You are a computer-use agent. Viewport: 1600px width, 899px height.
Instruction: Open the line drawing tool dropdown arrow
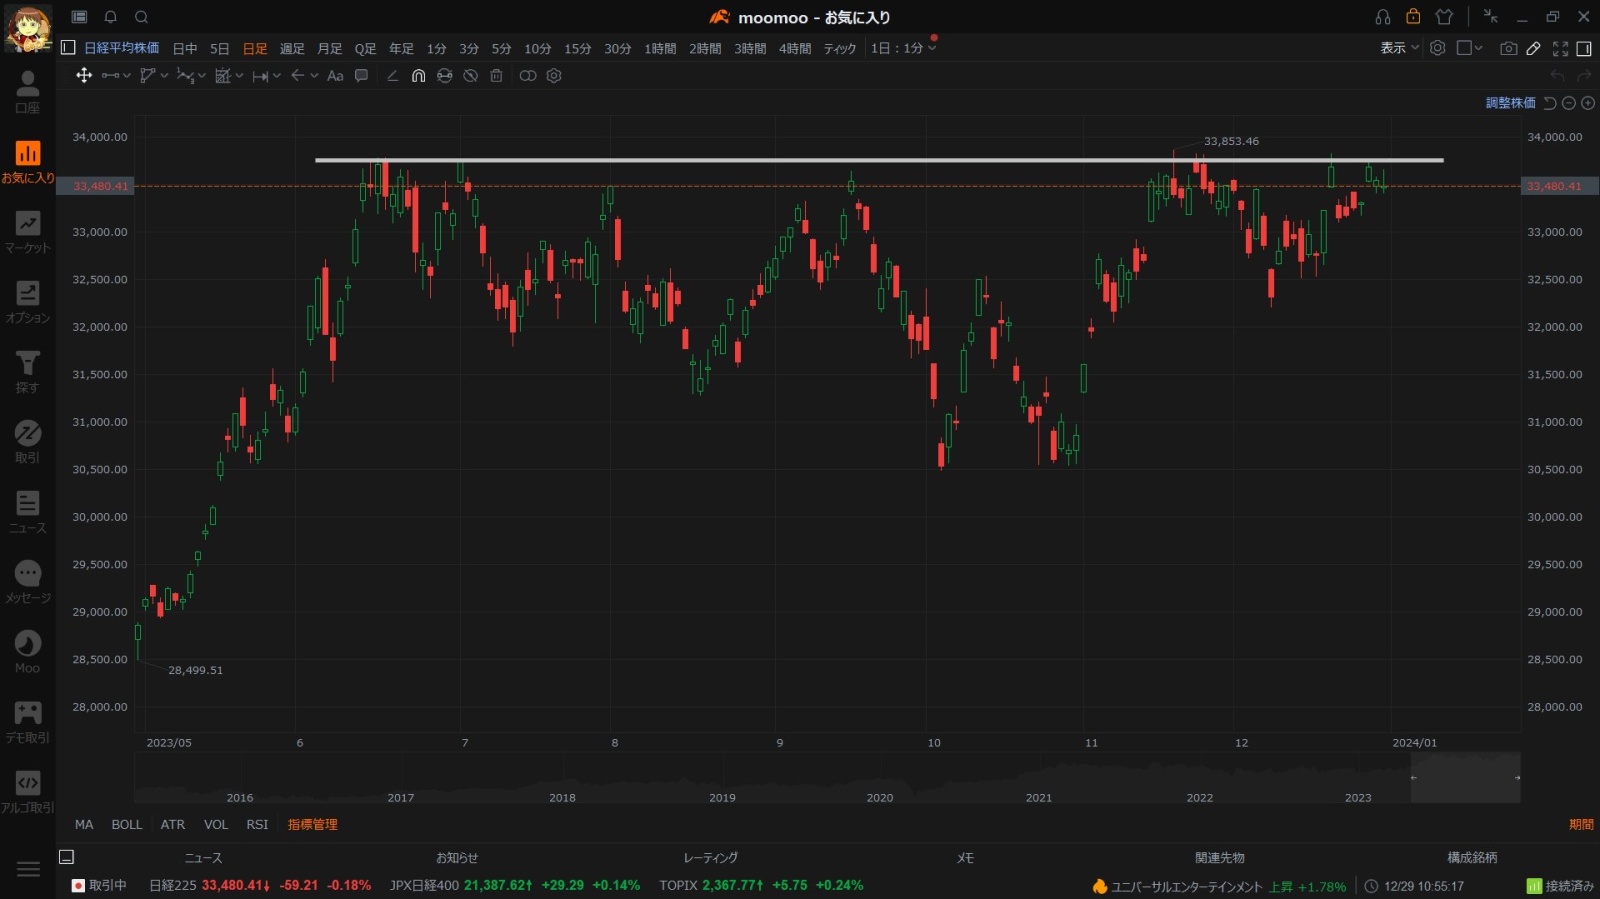[127, 76]
